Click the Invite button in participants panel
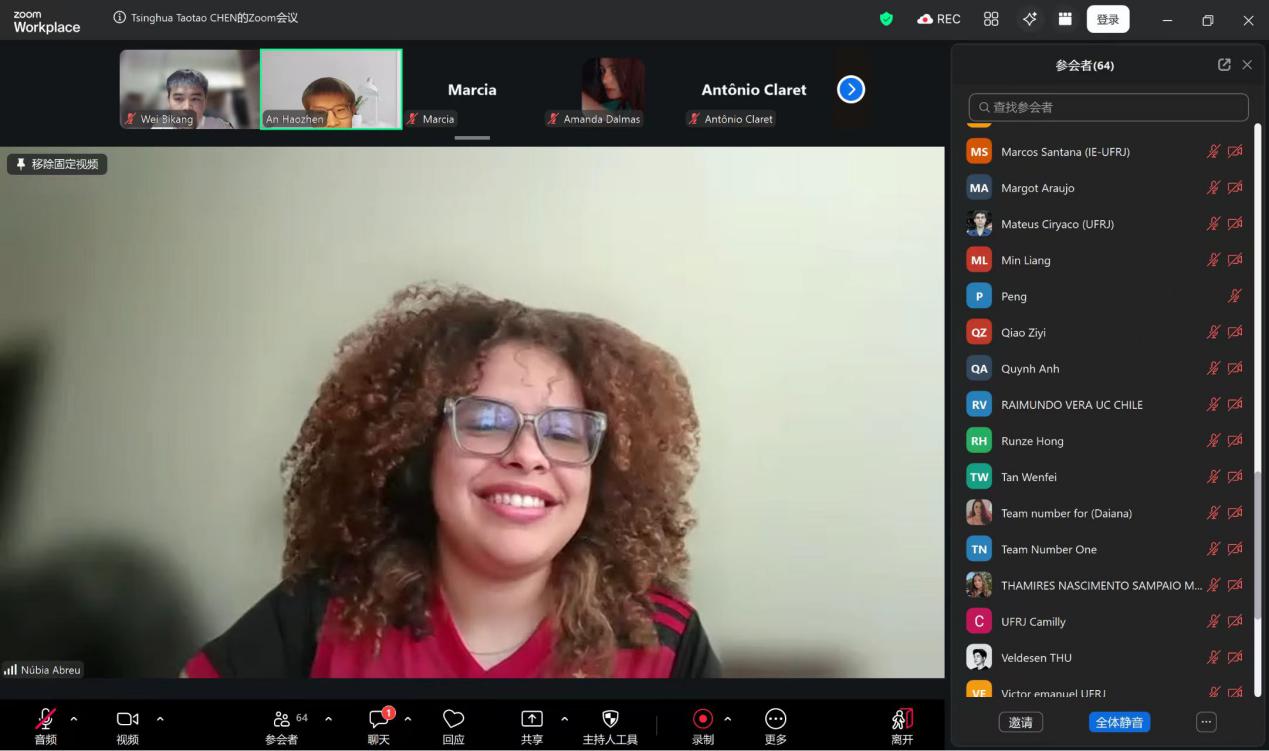Viewport: 1269px width, 751px height. coord(1020,722)
